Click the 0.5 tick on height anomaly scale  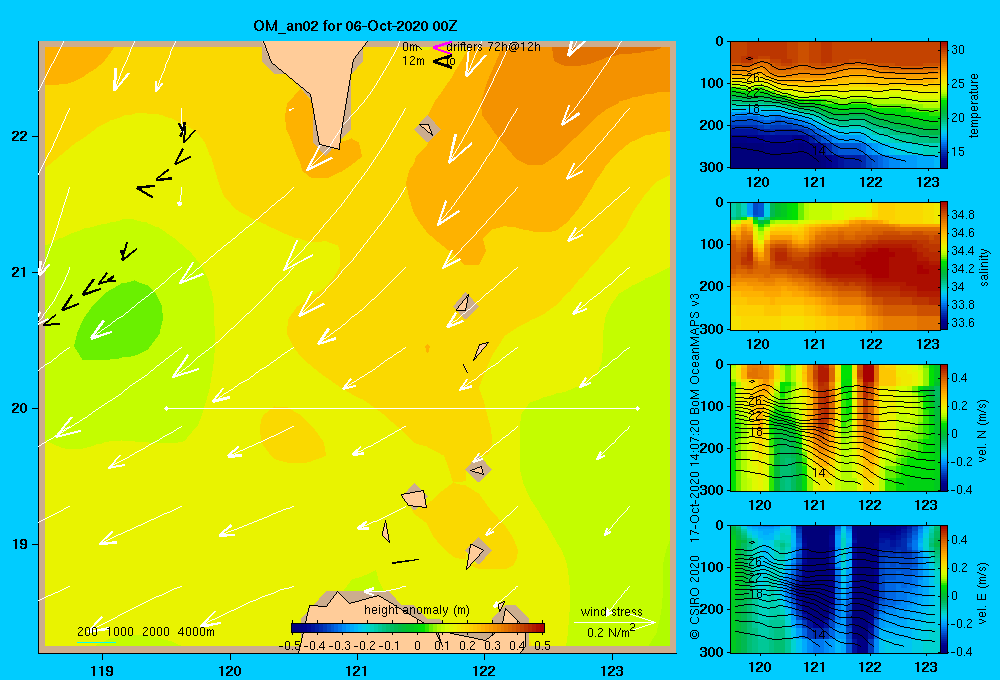click(542, 646)
